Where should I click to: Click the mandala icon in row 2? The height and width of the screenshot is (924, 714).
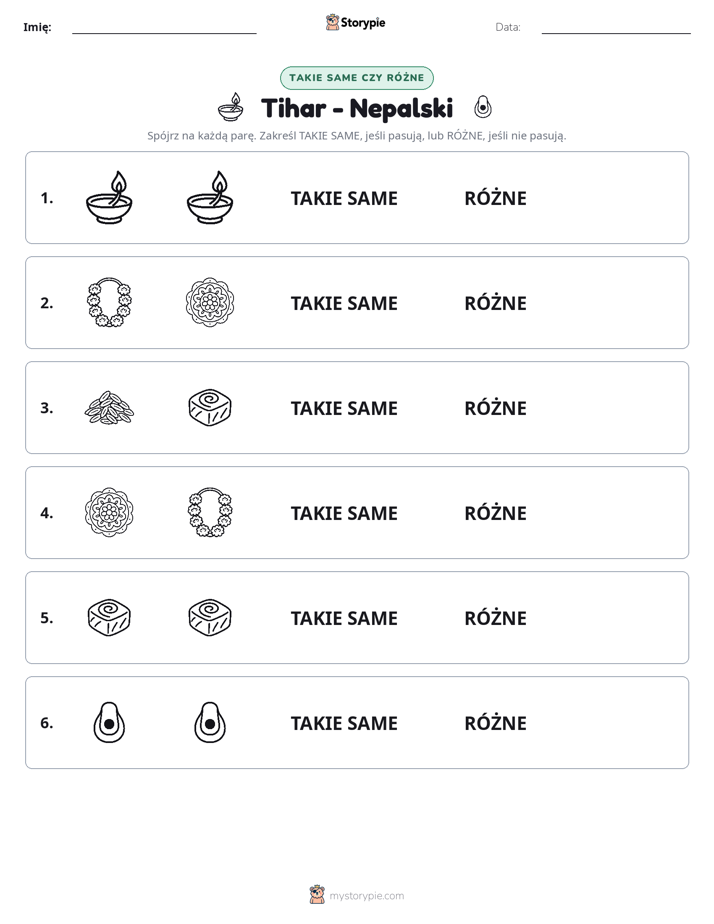(210, 302)
